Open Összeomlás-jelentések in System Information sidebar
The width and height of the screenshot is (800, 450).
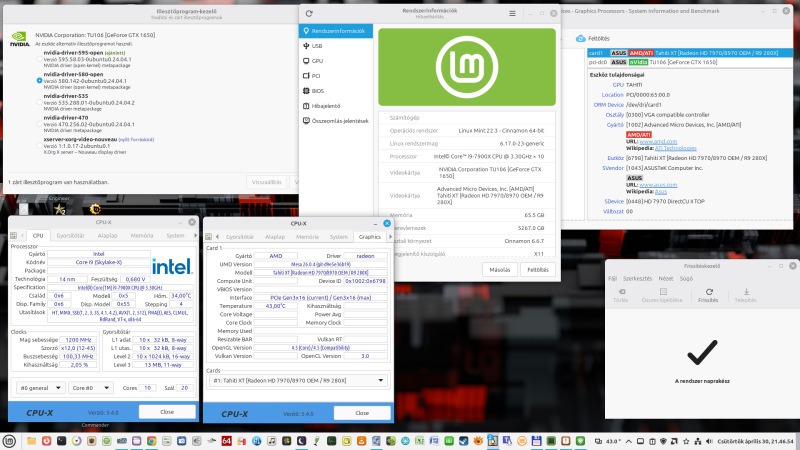[x=336, y=121]
